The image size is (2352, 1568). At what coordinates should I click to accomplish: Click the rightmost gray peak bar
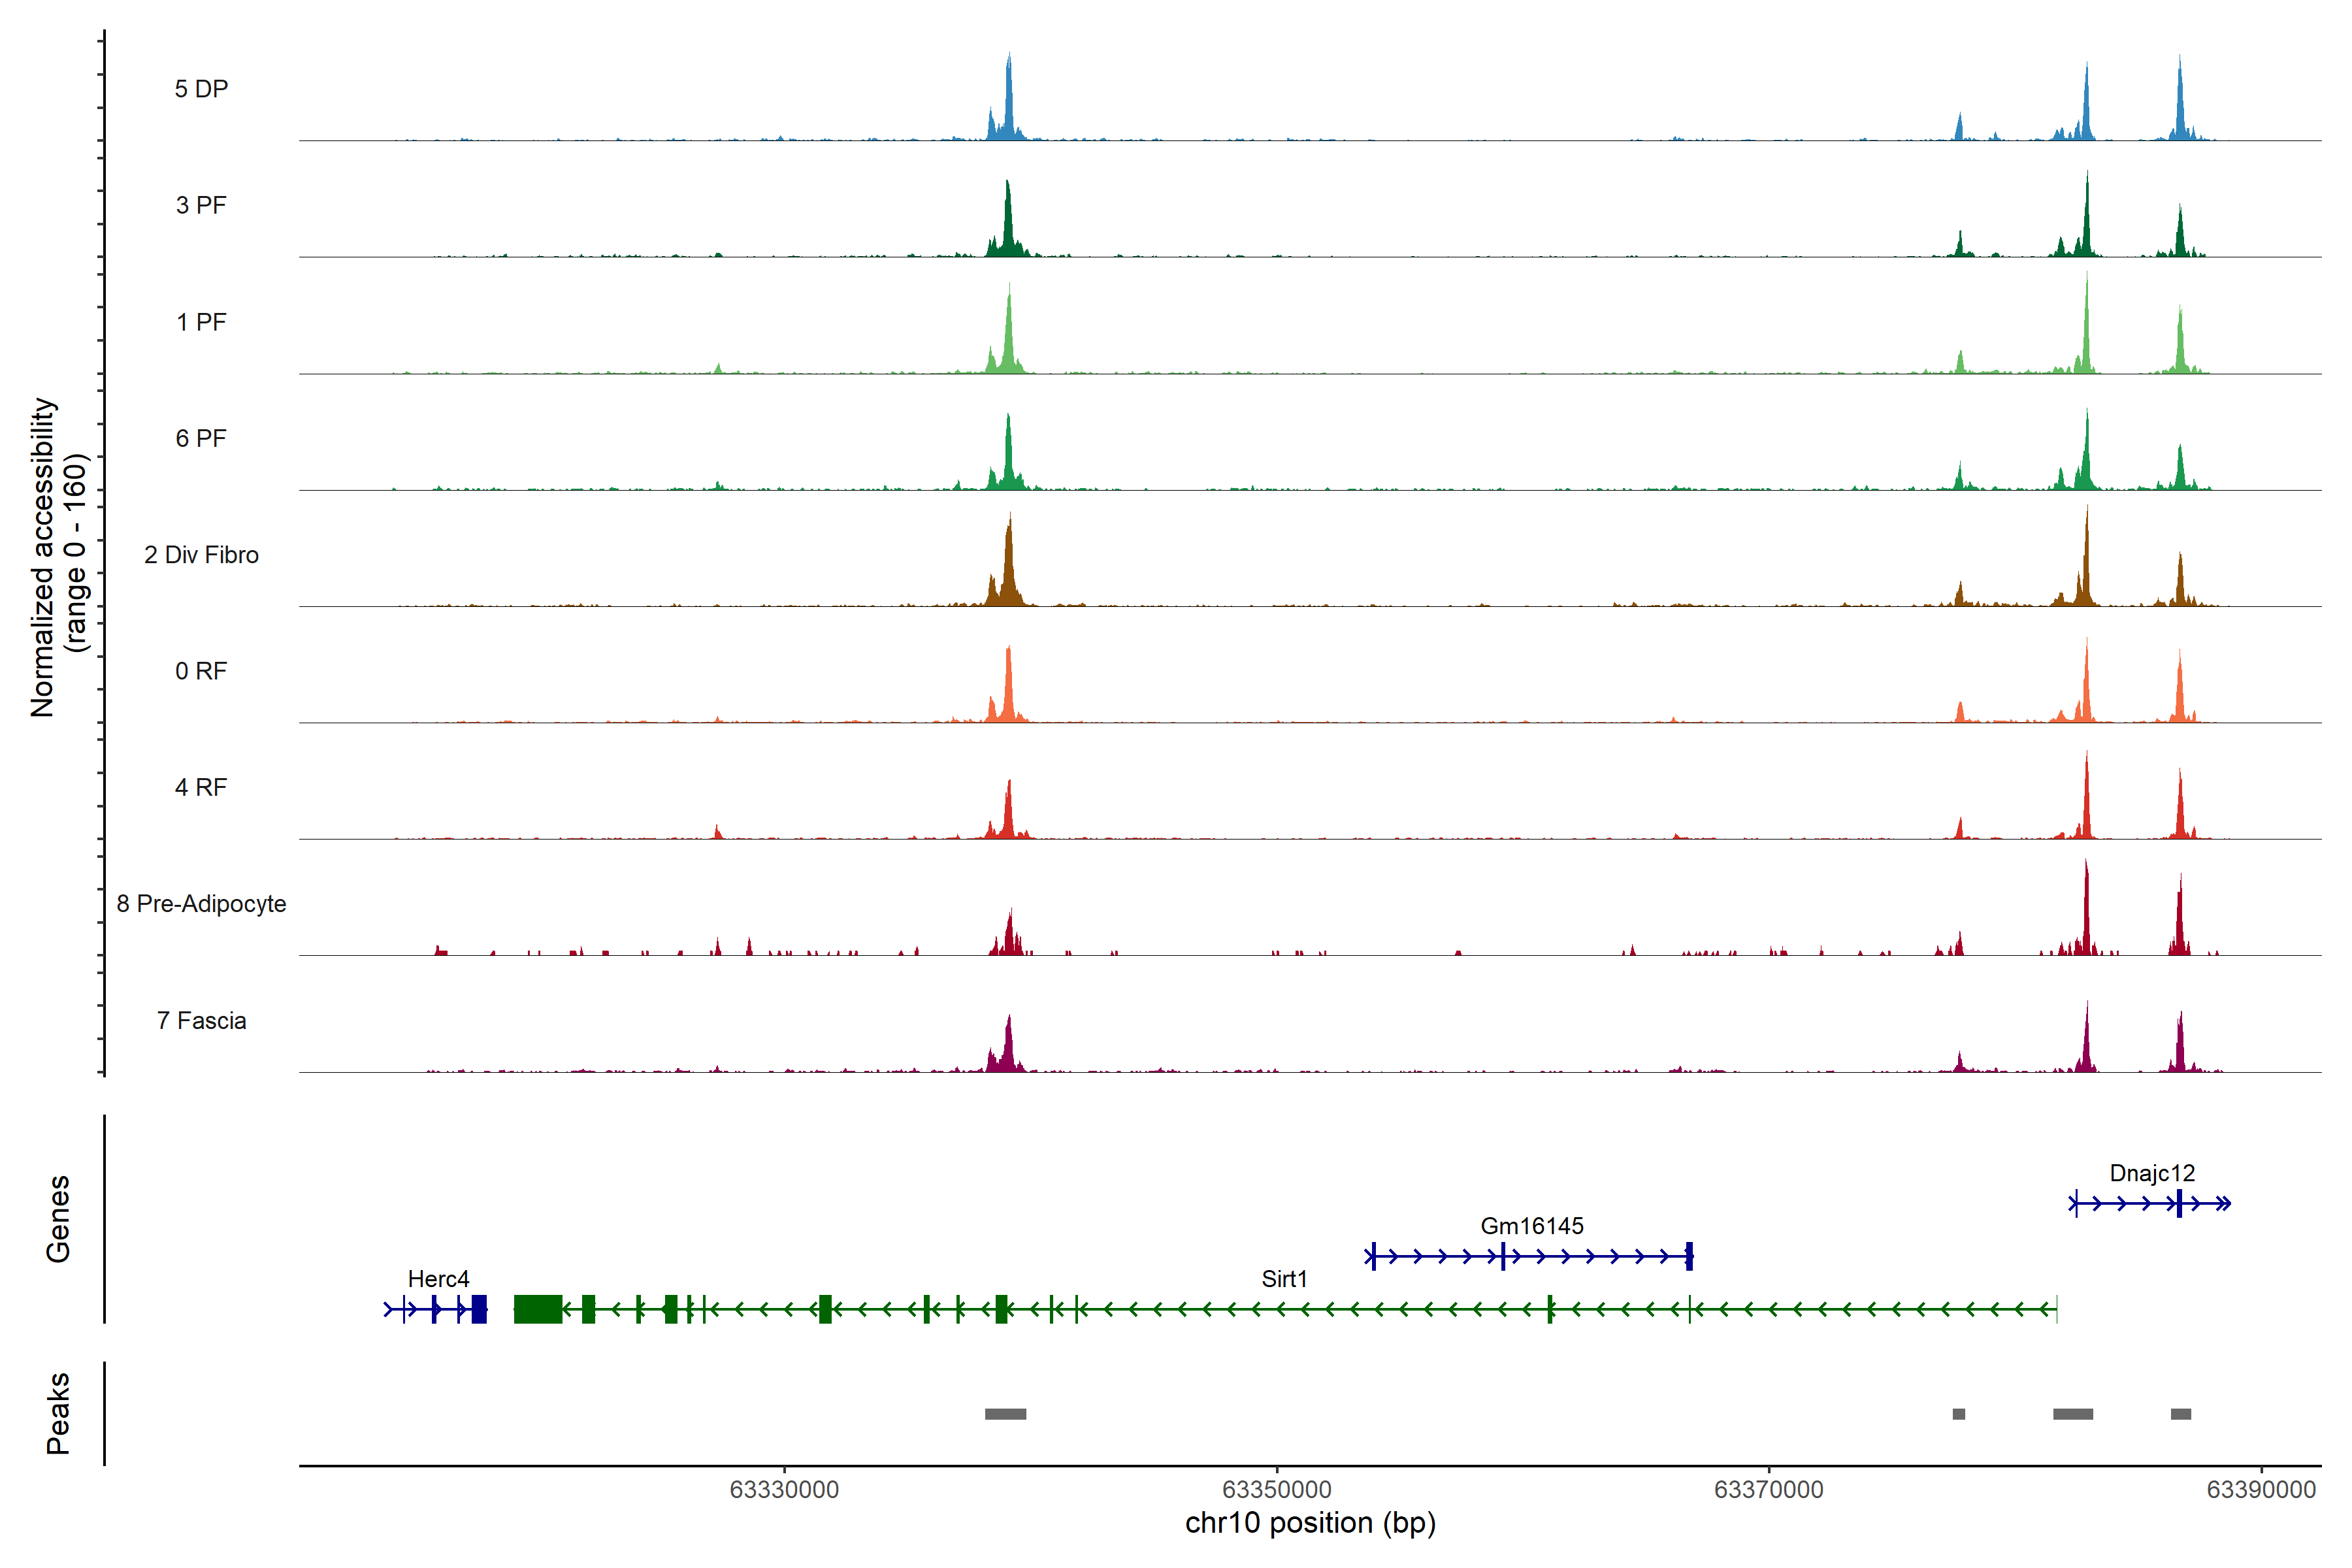pos(2181,1414)
